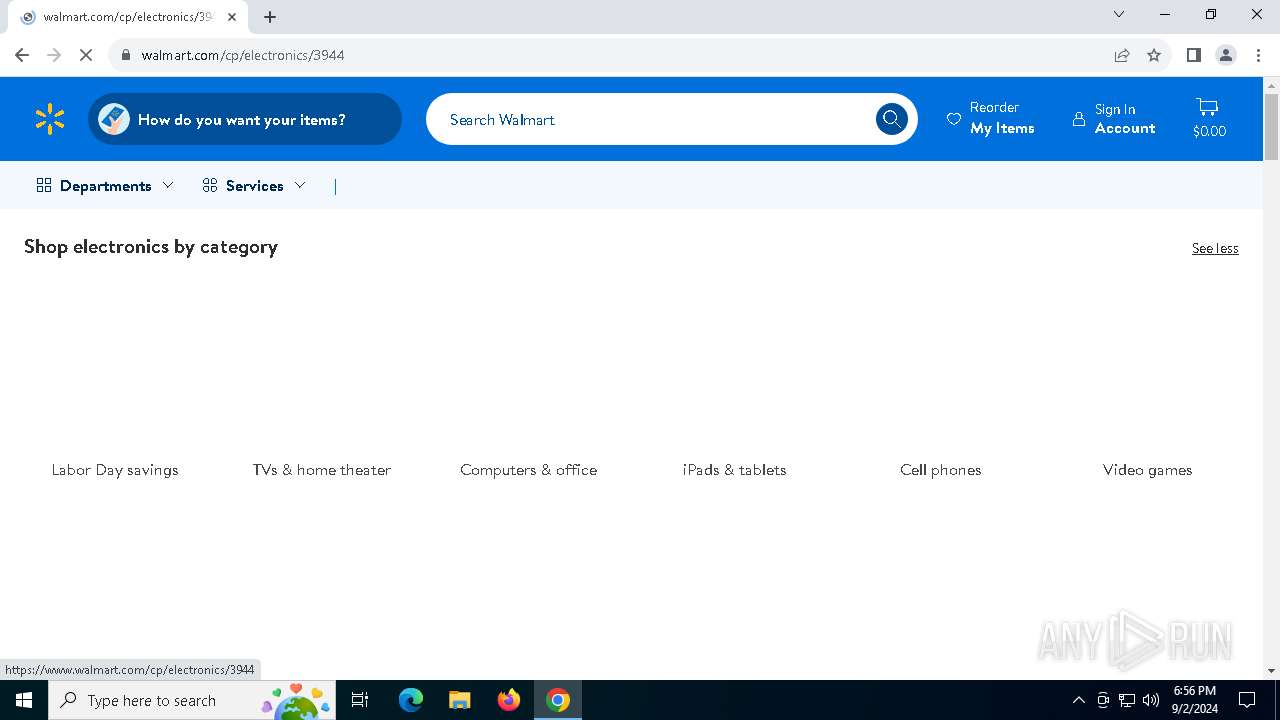Close the walmart.com tab

point(232,17)
